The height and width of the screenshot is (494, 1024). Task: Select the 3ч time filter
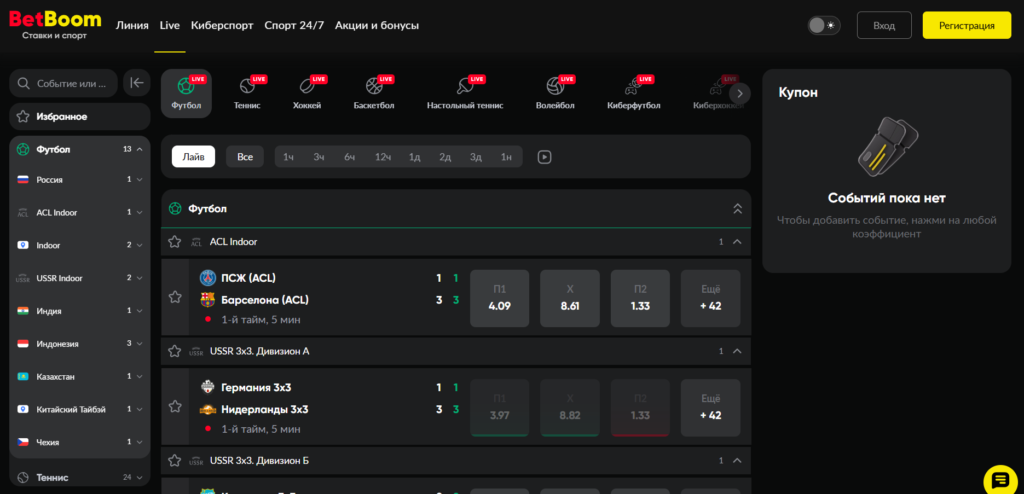[319, 157]
